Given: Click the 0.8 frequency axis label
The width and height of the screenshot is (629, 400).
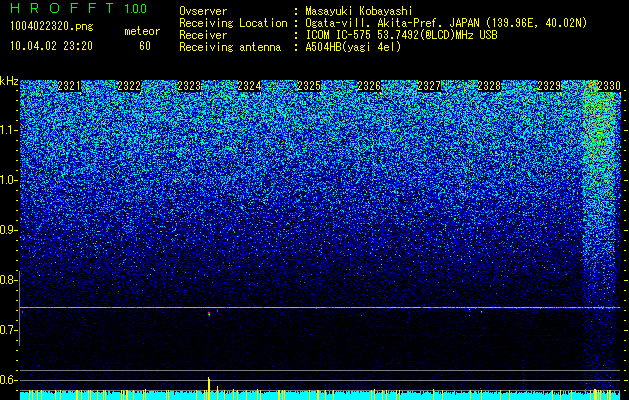Looking at the screenshot, I should pos(9,280).
